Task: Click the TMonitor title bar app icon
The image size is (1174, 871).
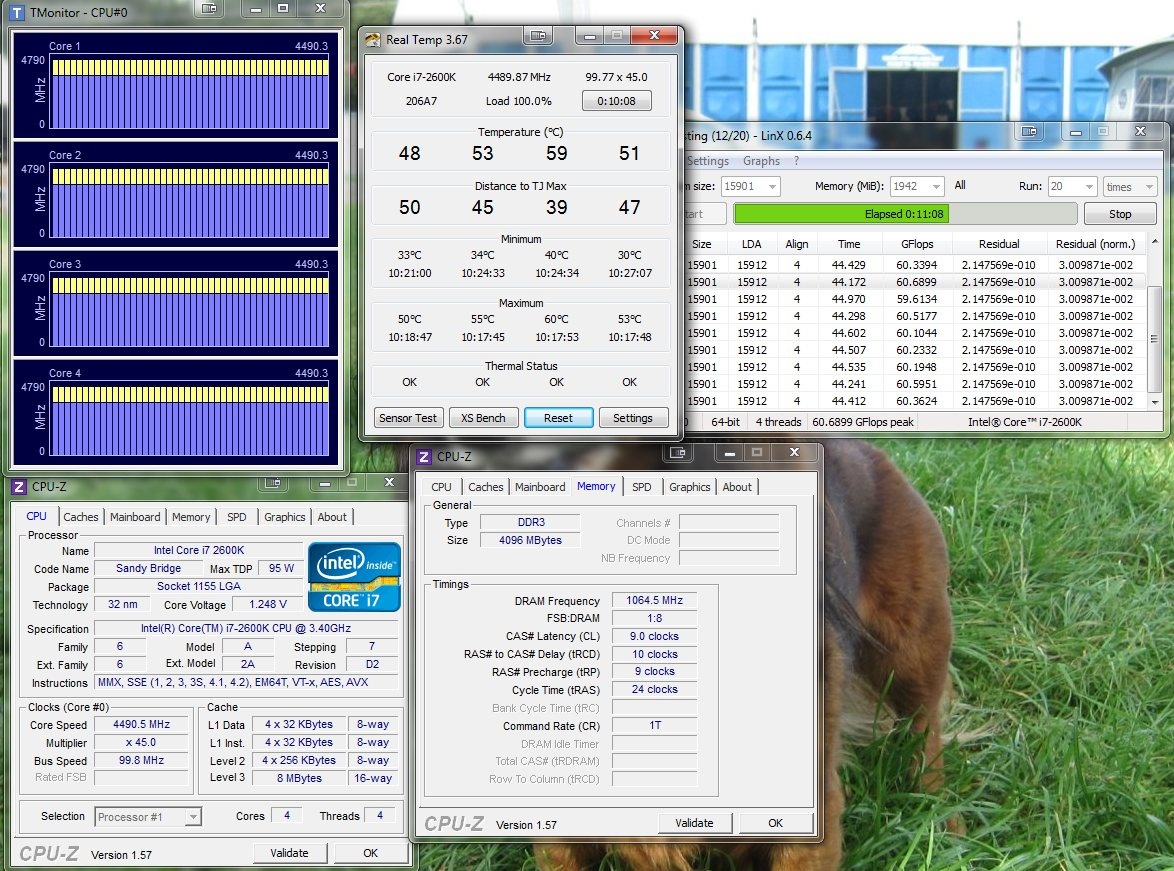Action: click(16, 12)
